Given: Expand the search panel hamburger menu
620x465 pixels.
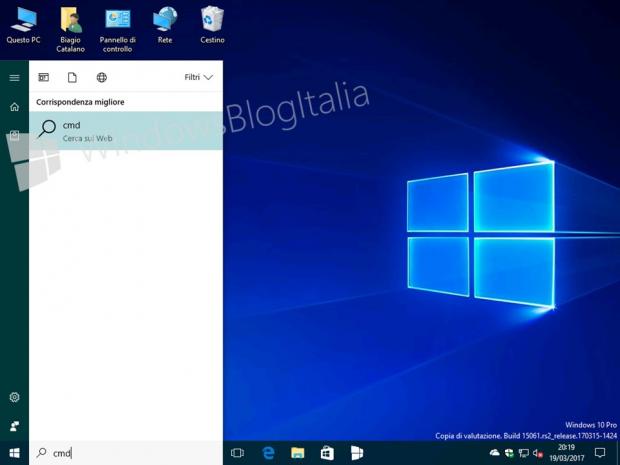Looking at the screenshot, I should pyautogui.click(x=14, y=77).
